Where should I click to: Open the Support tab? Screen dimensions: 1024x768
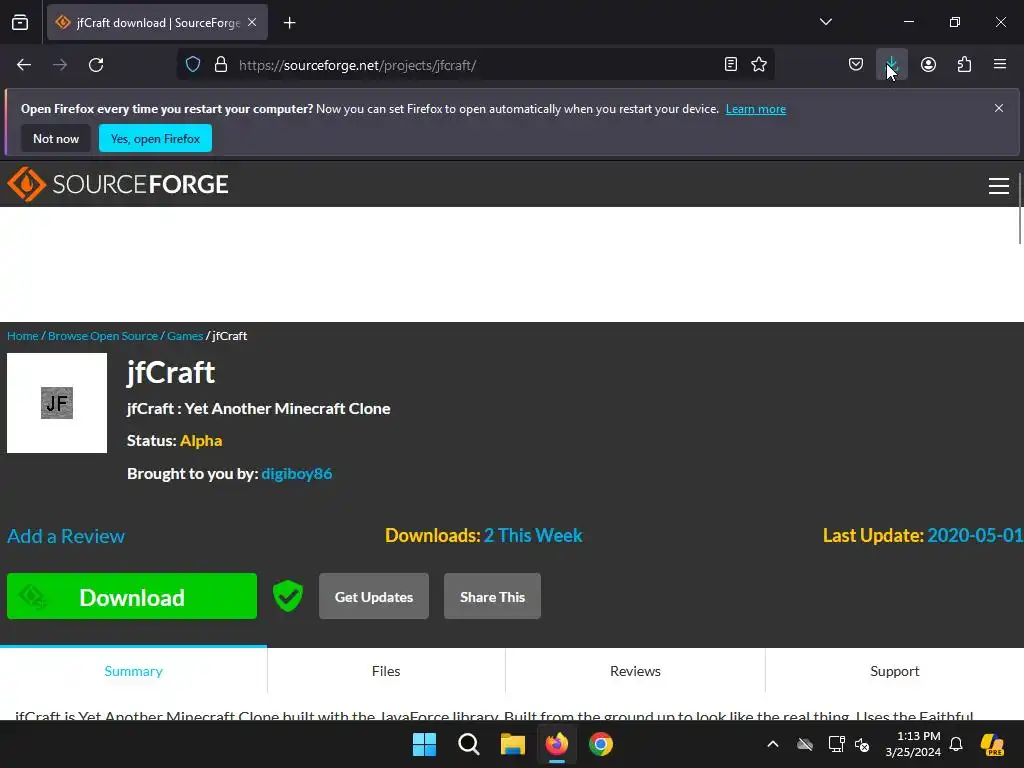tap(894, 671)
